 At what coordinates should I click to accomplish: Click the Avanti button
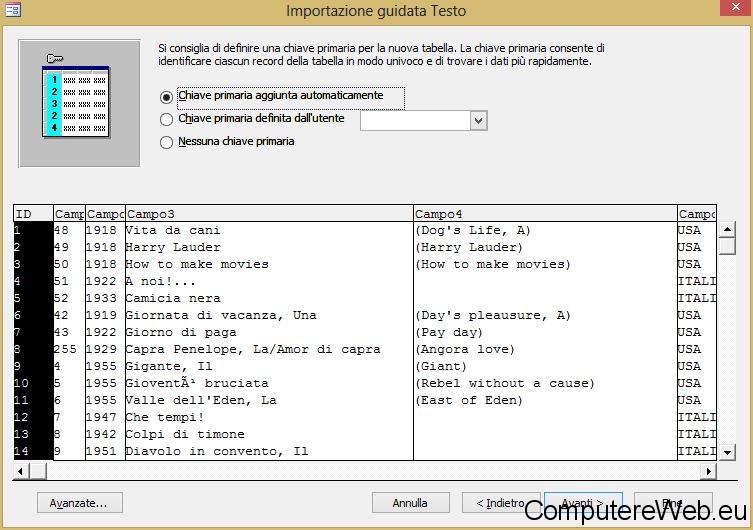click(583, 503)
